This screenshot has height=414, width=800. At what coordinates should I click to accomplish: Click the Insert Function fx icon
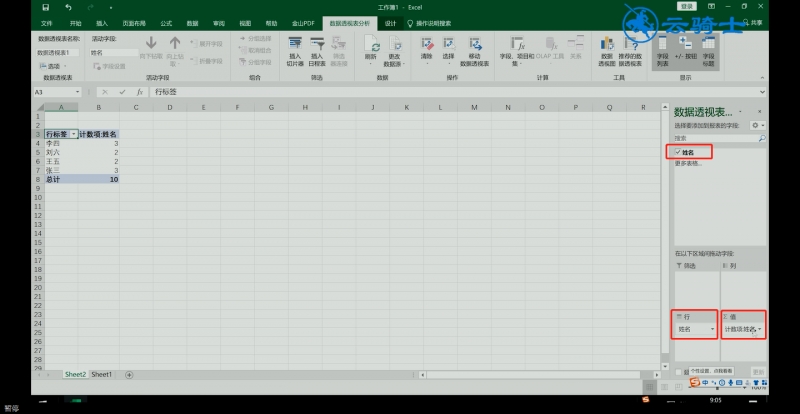[139, 92]
